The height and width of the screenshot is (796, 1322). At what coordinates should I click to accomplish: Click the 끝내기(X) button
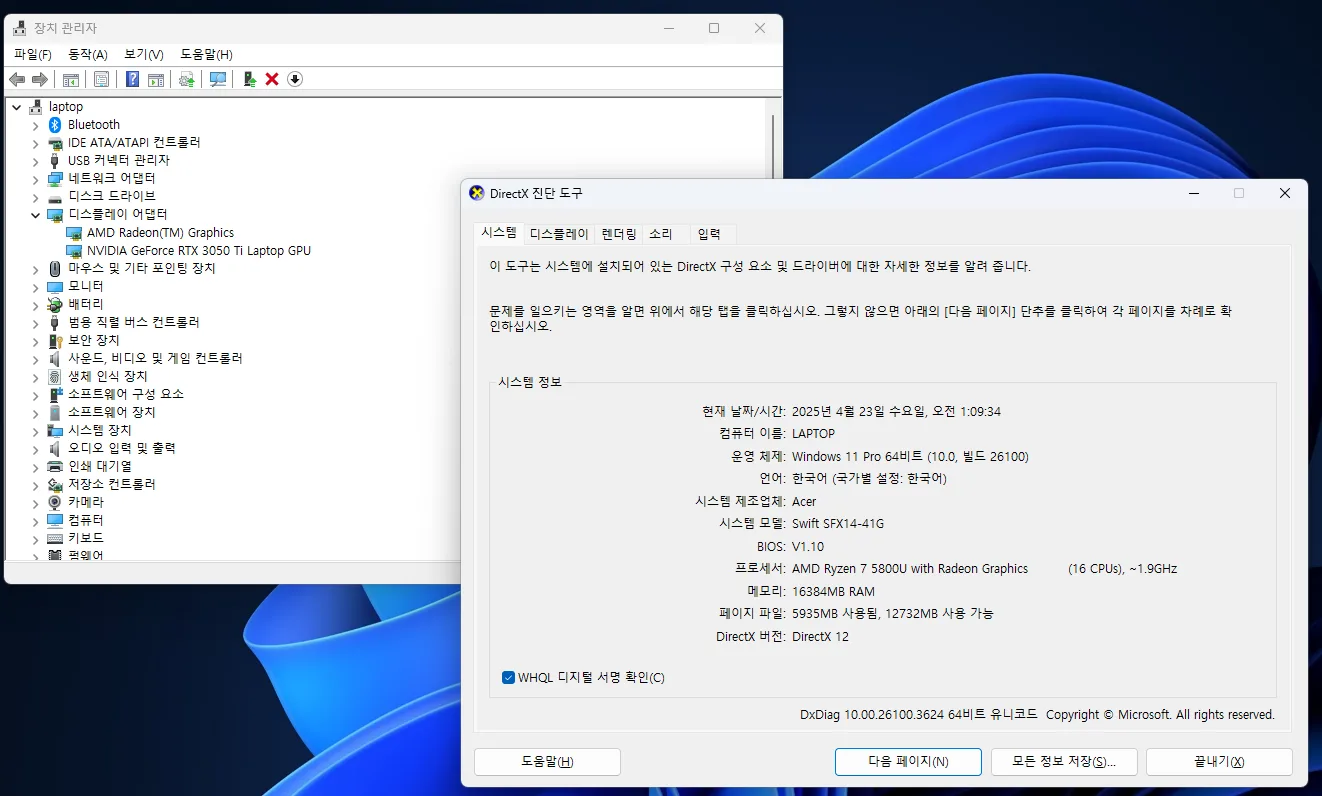click(x=1219, y=762)
